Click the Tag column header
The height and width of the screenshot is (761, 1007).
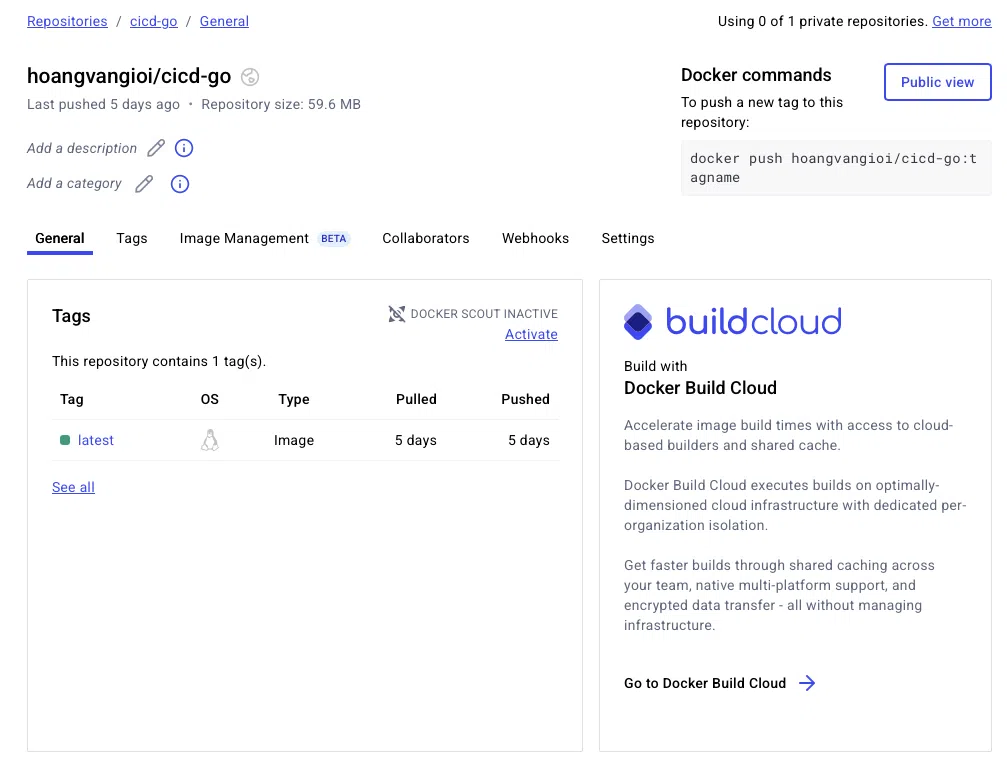[72, 399]
